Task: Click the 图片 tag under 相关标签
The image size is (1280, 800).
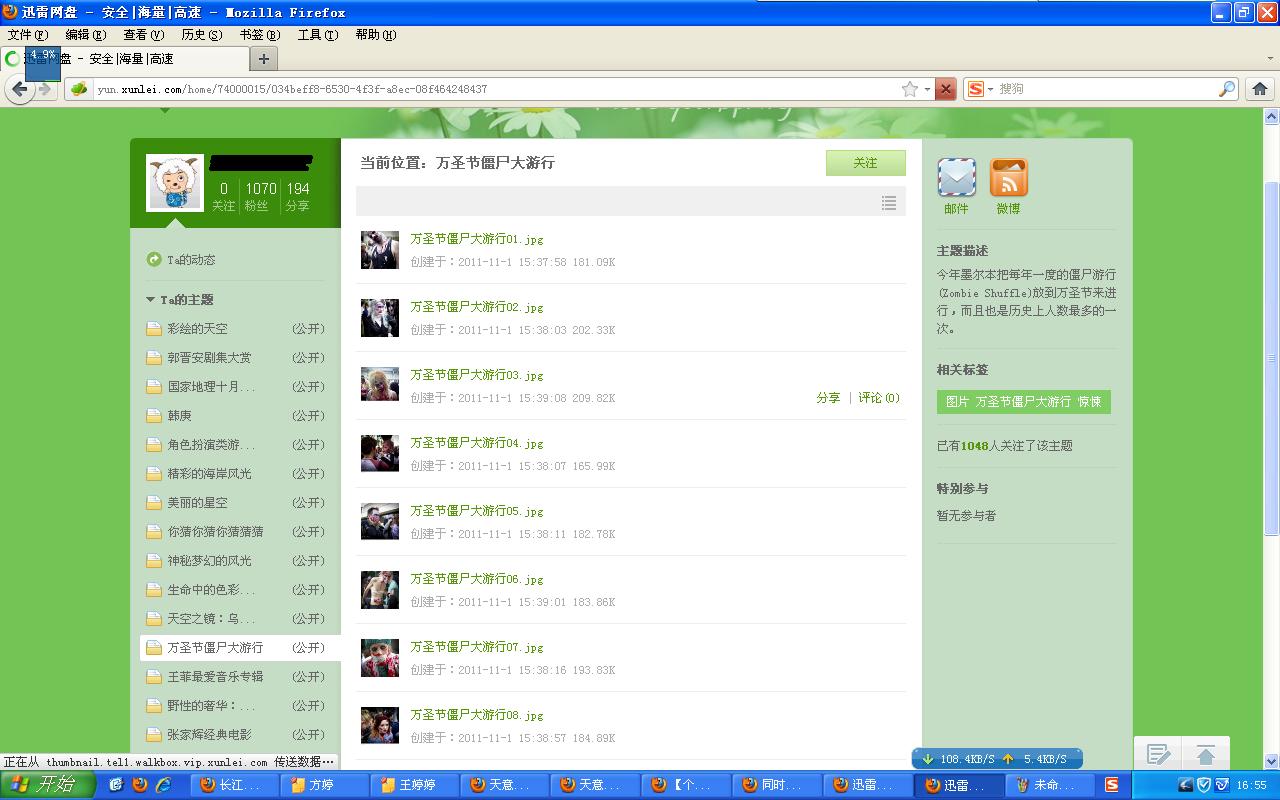Action: click(x=957, y=401)
